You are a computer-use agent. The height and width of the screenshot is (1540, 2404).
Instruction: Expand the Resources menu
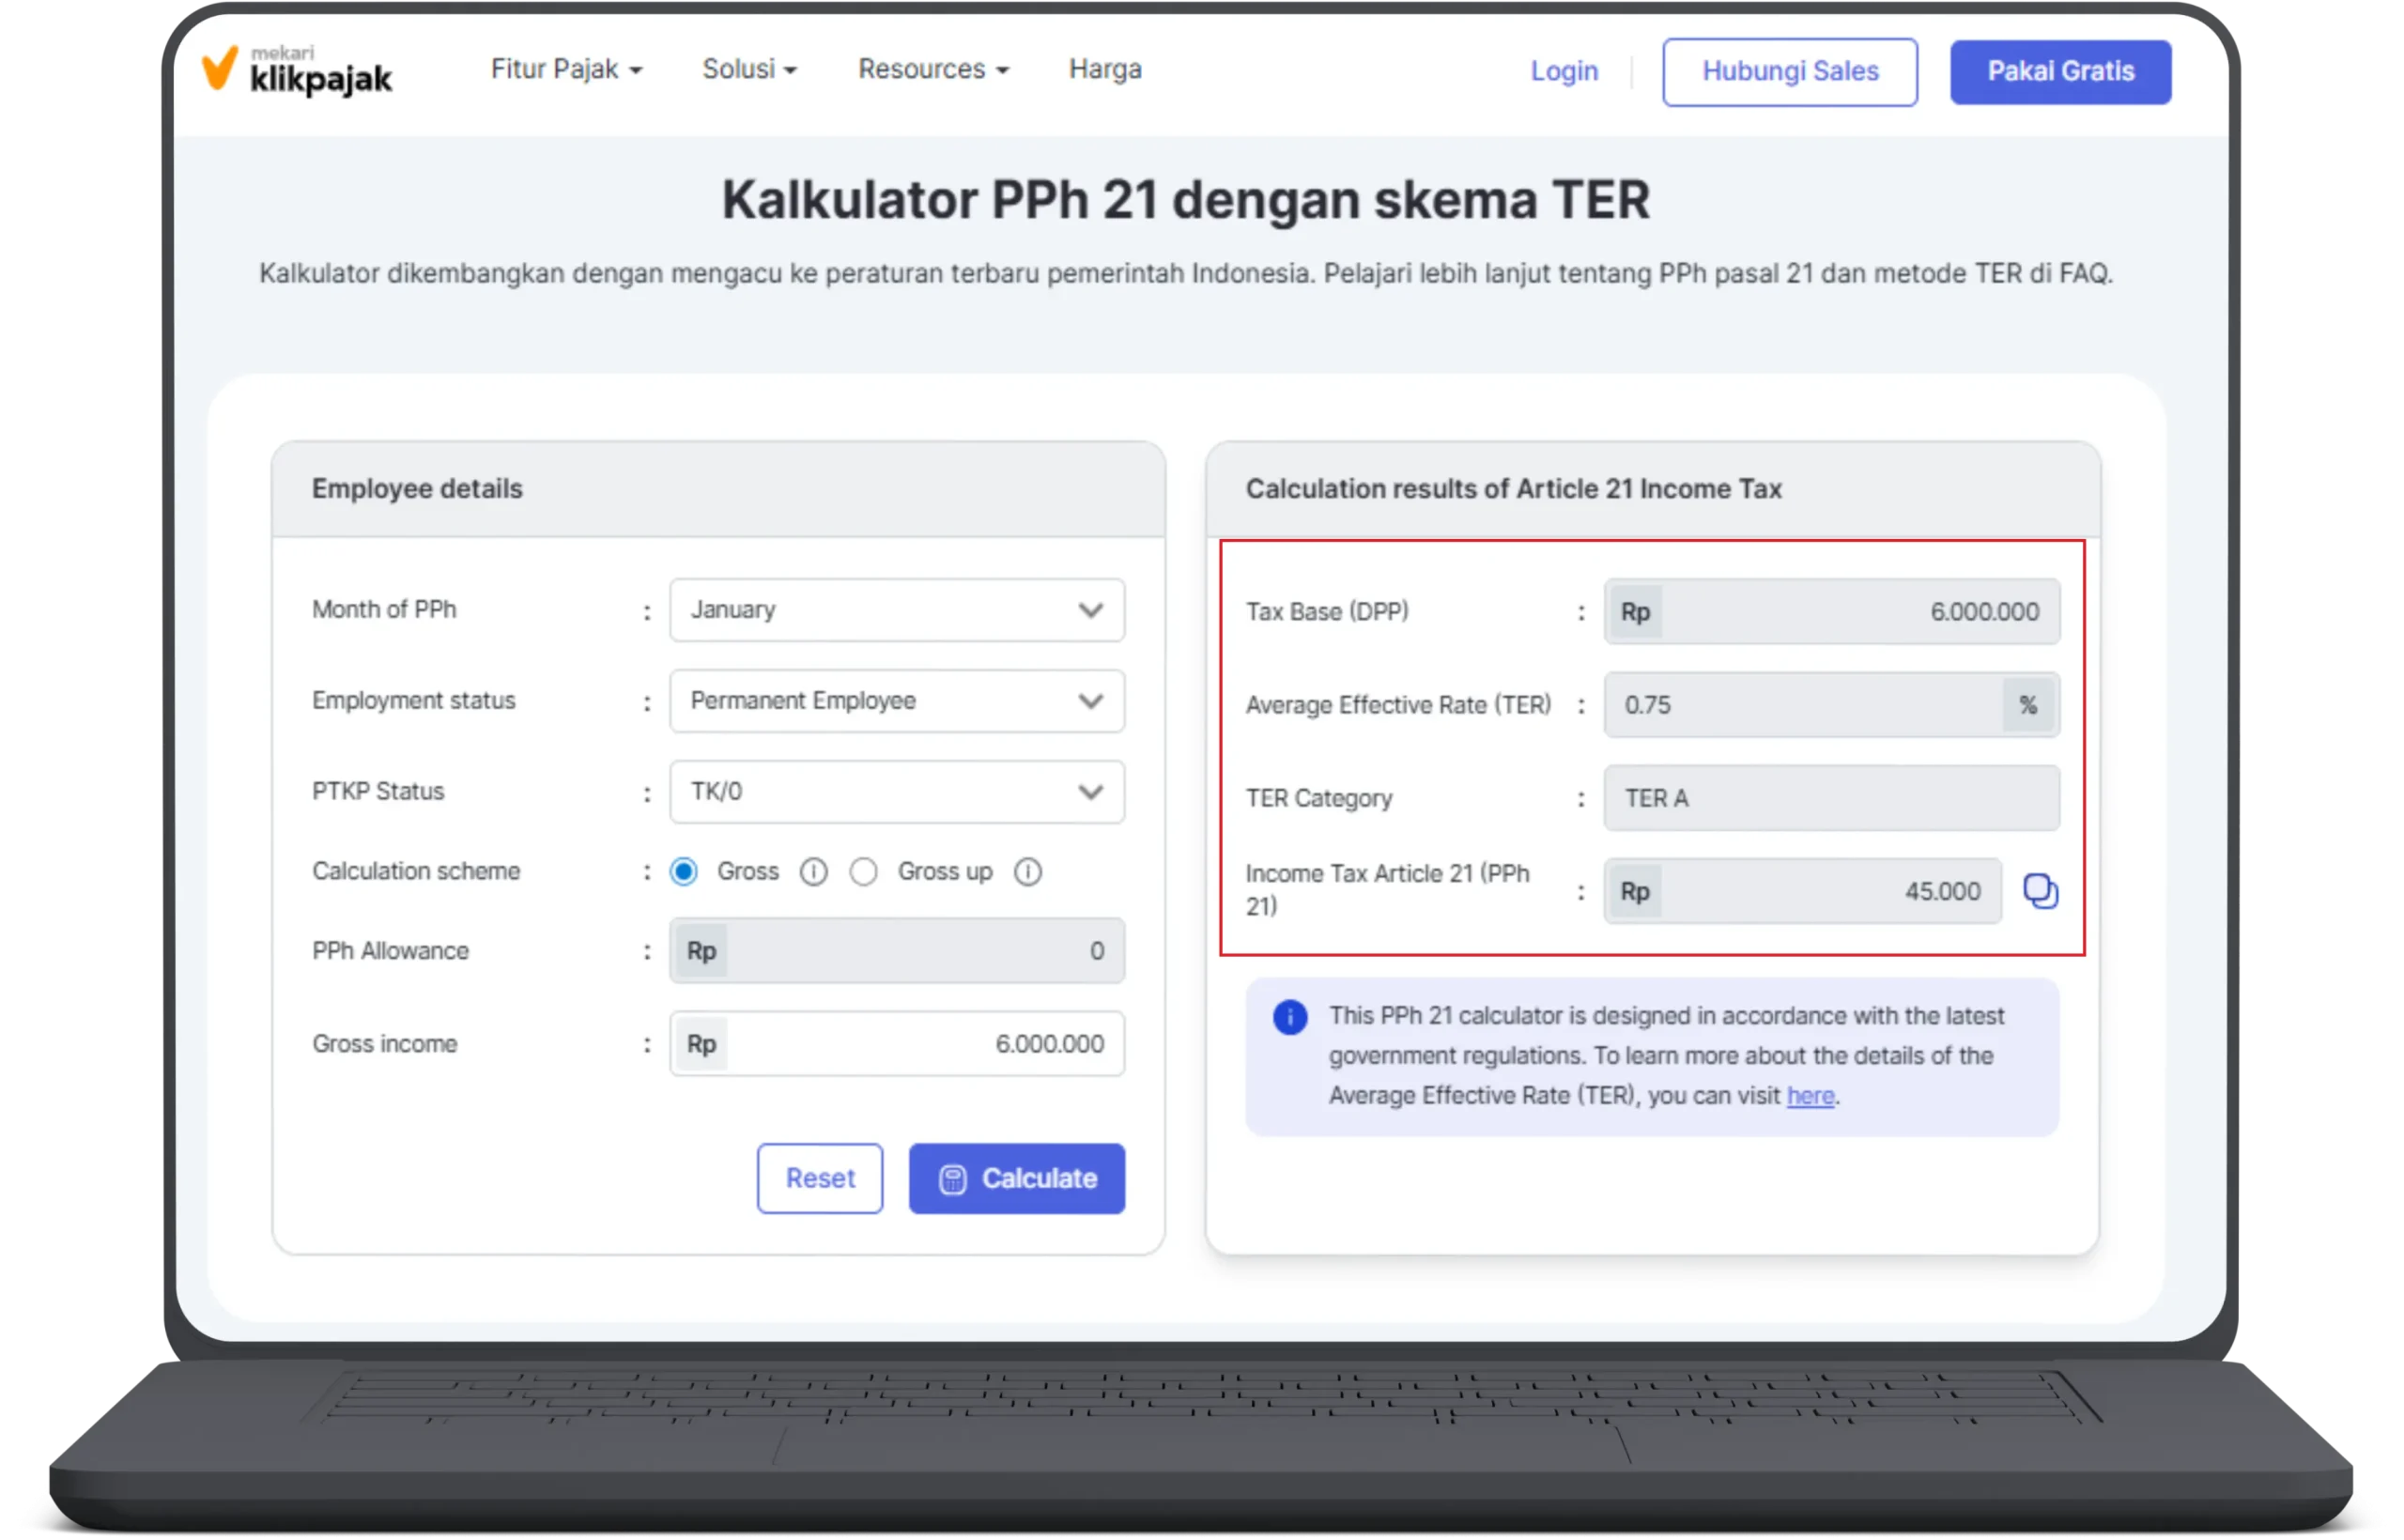pos(932,69)
